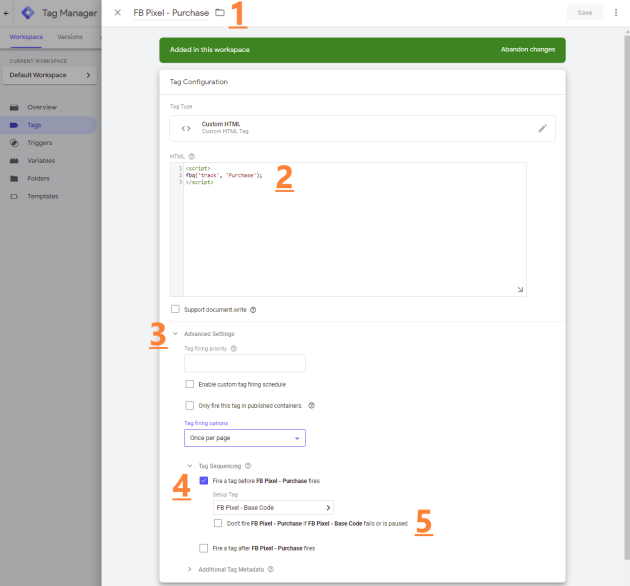
Task: Check Don't fire if Base Code fails or is paused
Action: pyautogui.click(x=218, y=523)
